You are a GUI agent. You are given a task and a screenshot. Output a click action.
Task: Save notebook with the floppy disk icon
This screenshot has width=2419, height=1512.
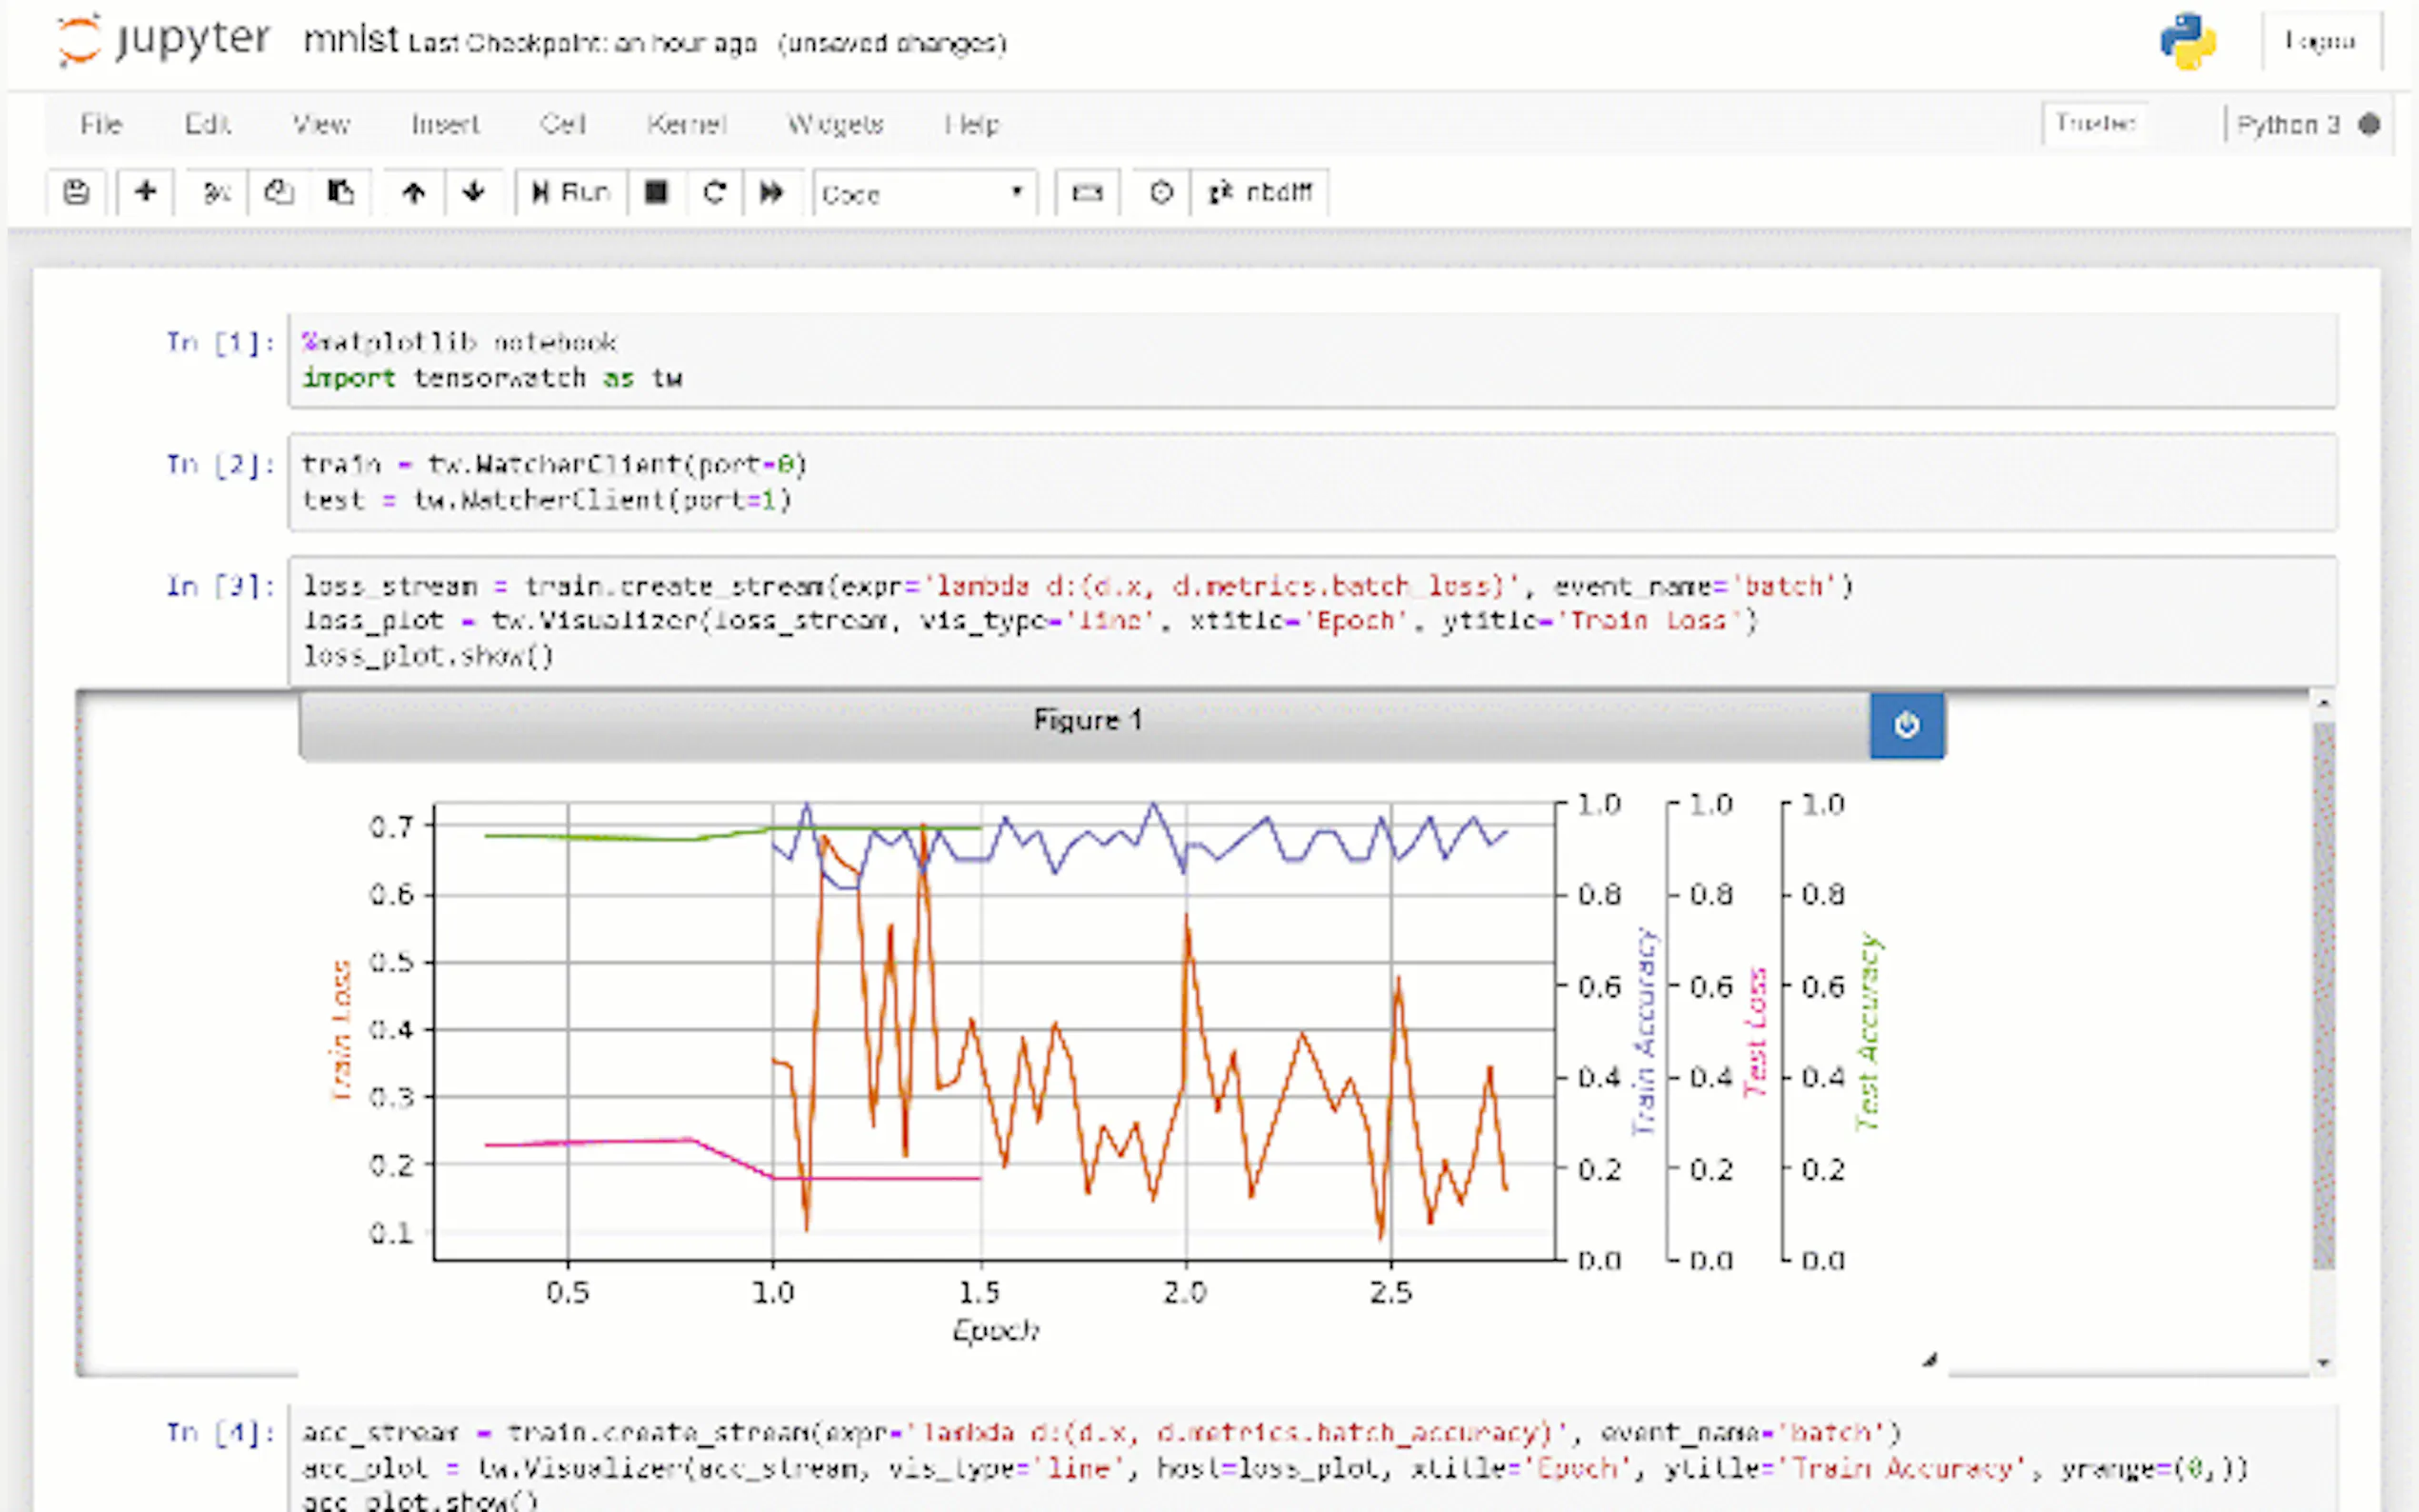[76, 192]
